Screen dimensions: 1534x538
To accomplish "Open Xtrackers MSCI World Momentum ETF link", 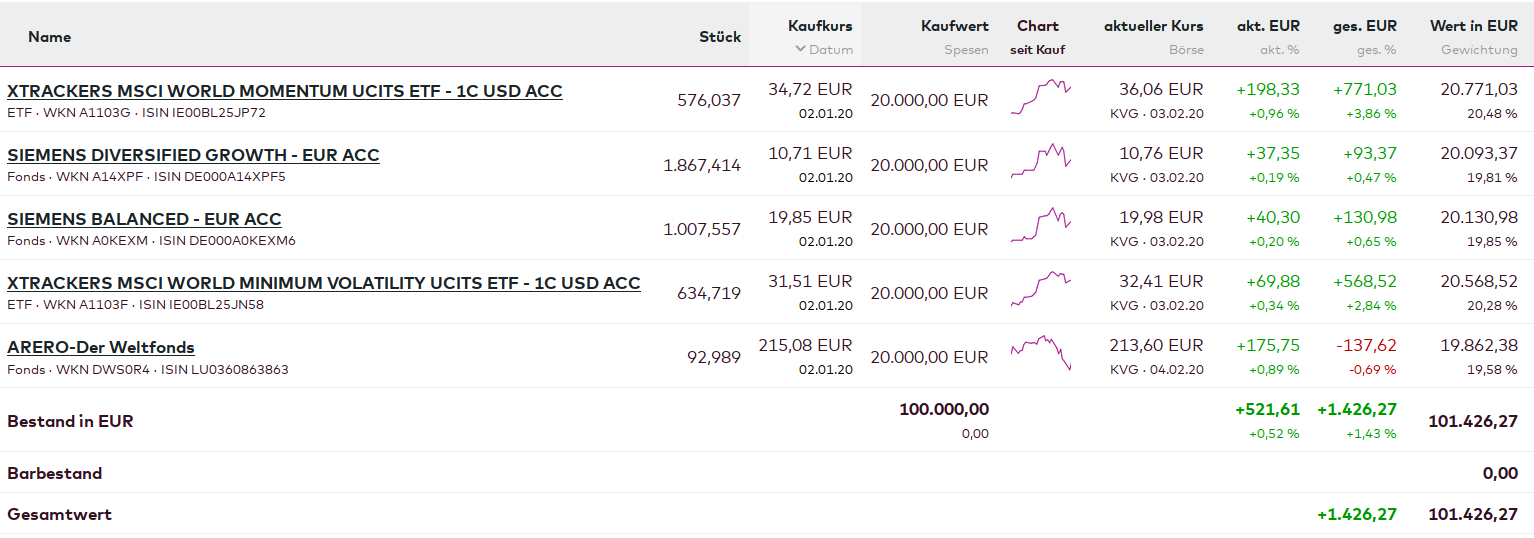I will tap(284, 91).
